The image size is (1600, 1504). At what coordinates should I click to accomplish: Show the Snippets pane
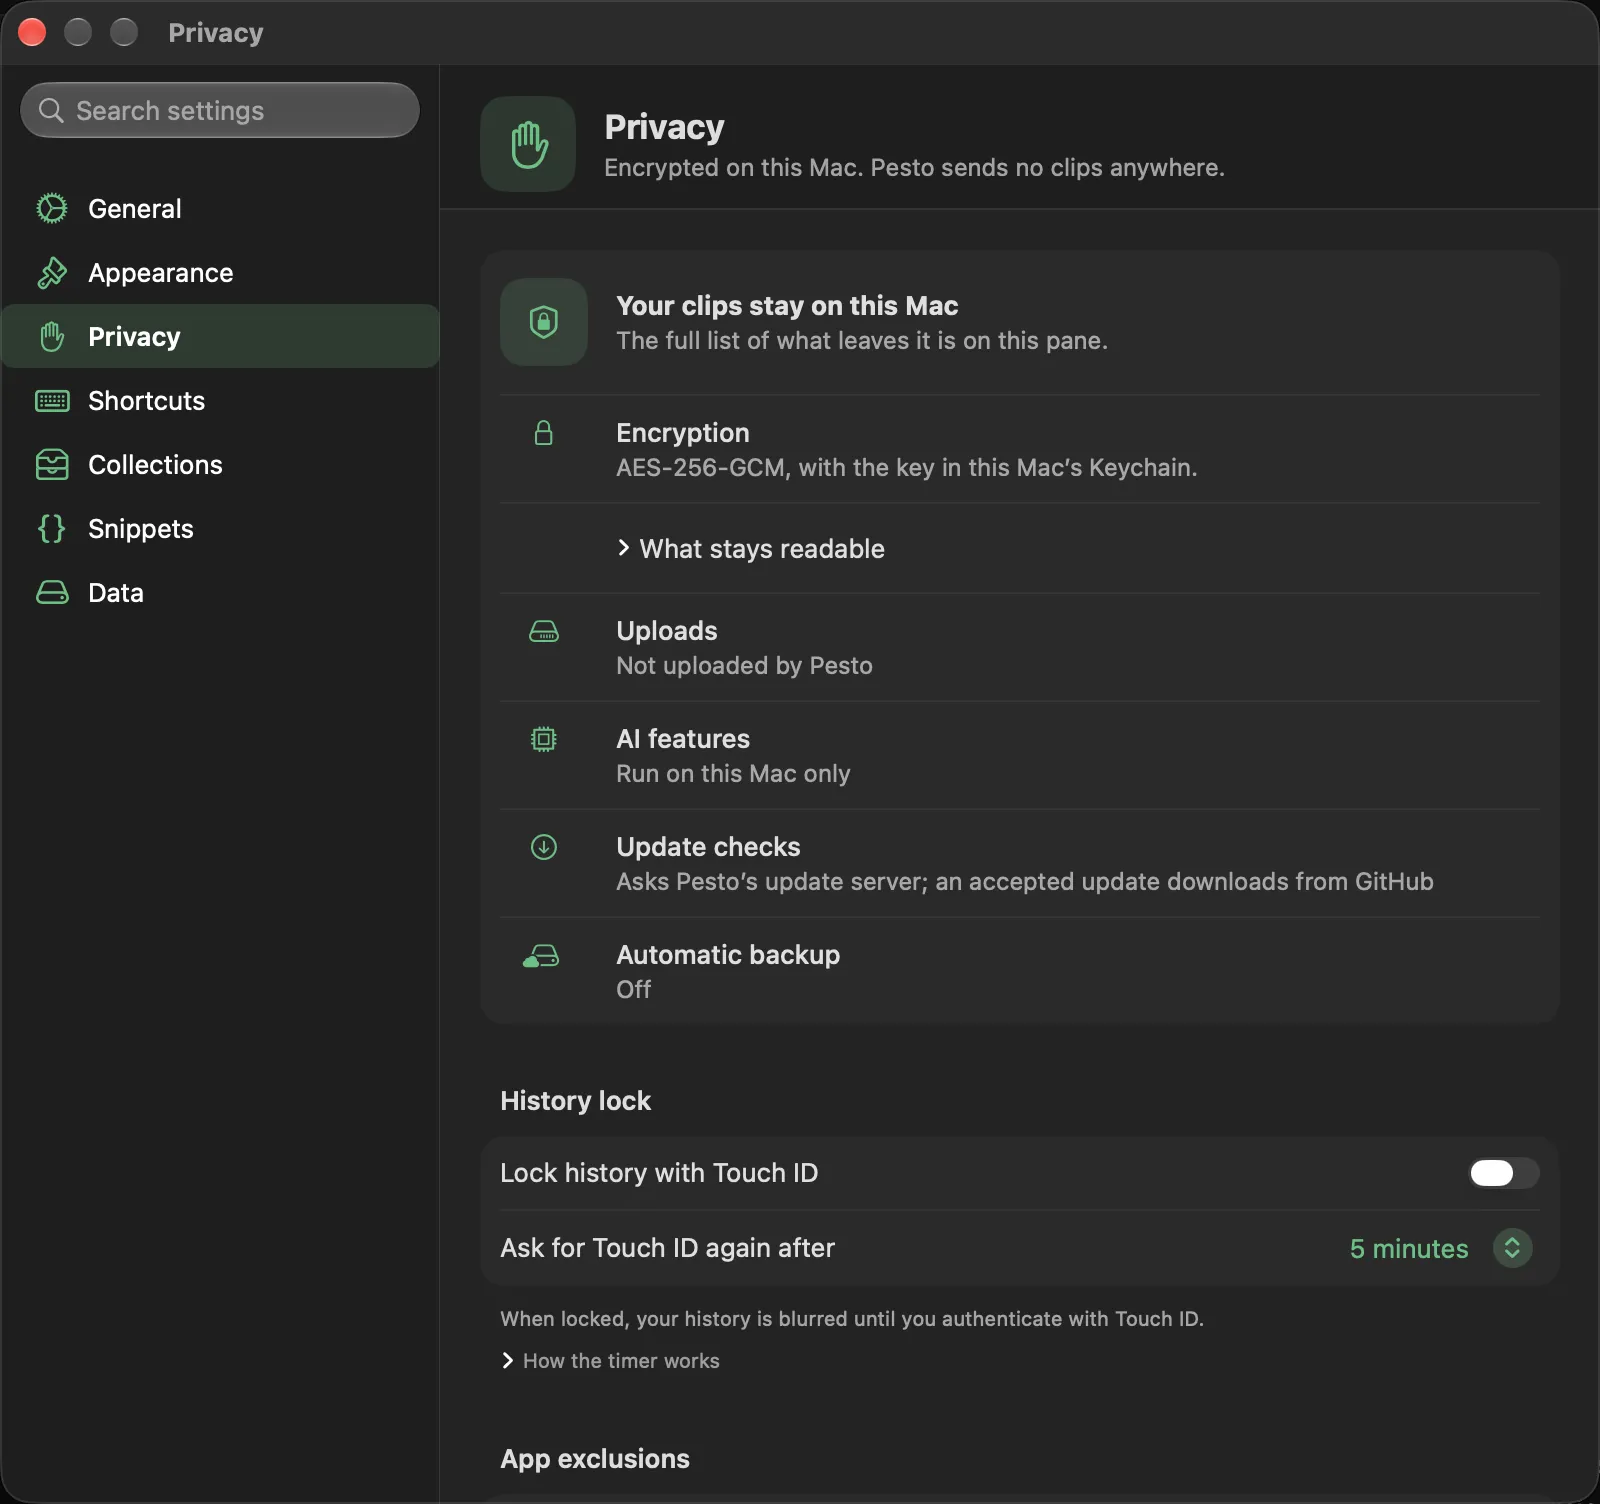(220, 528)
